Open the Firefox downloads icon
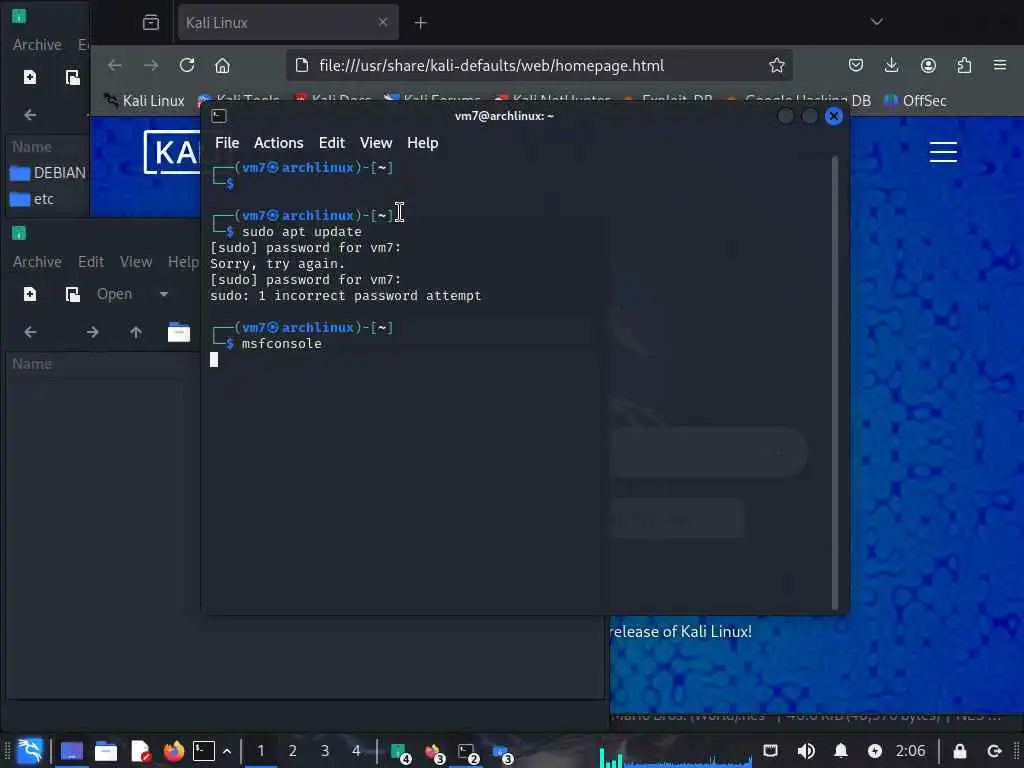The height and width of the screenshot is (768, 1024). [x=891, y=65]
